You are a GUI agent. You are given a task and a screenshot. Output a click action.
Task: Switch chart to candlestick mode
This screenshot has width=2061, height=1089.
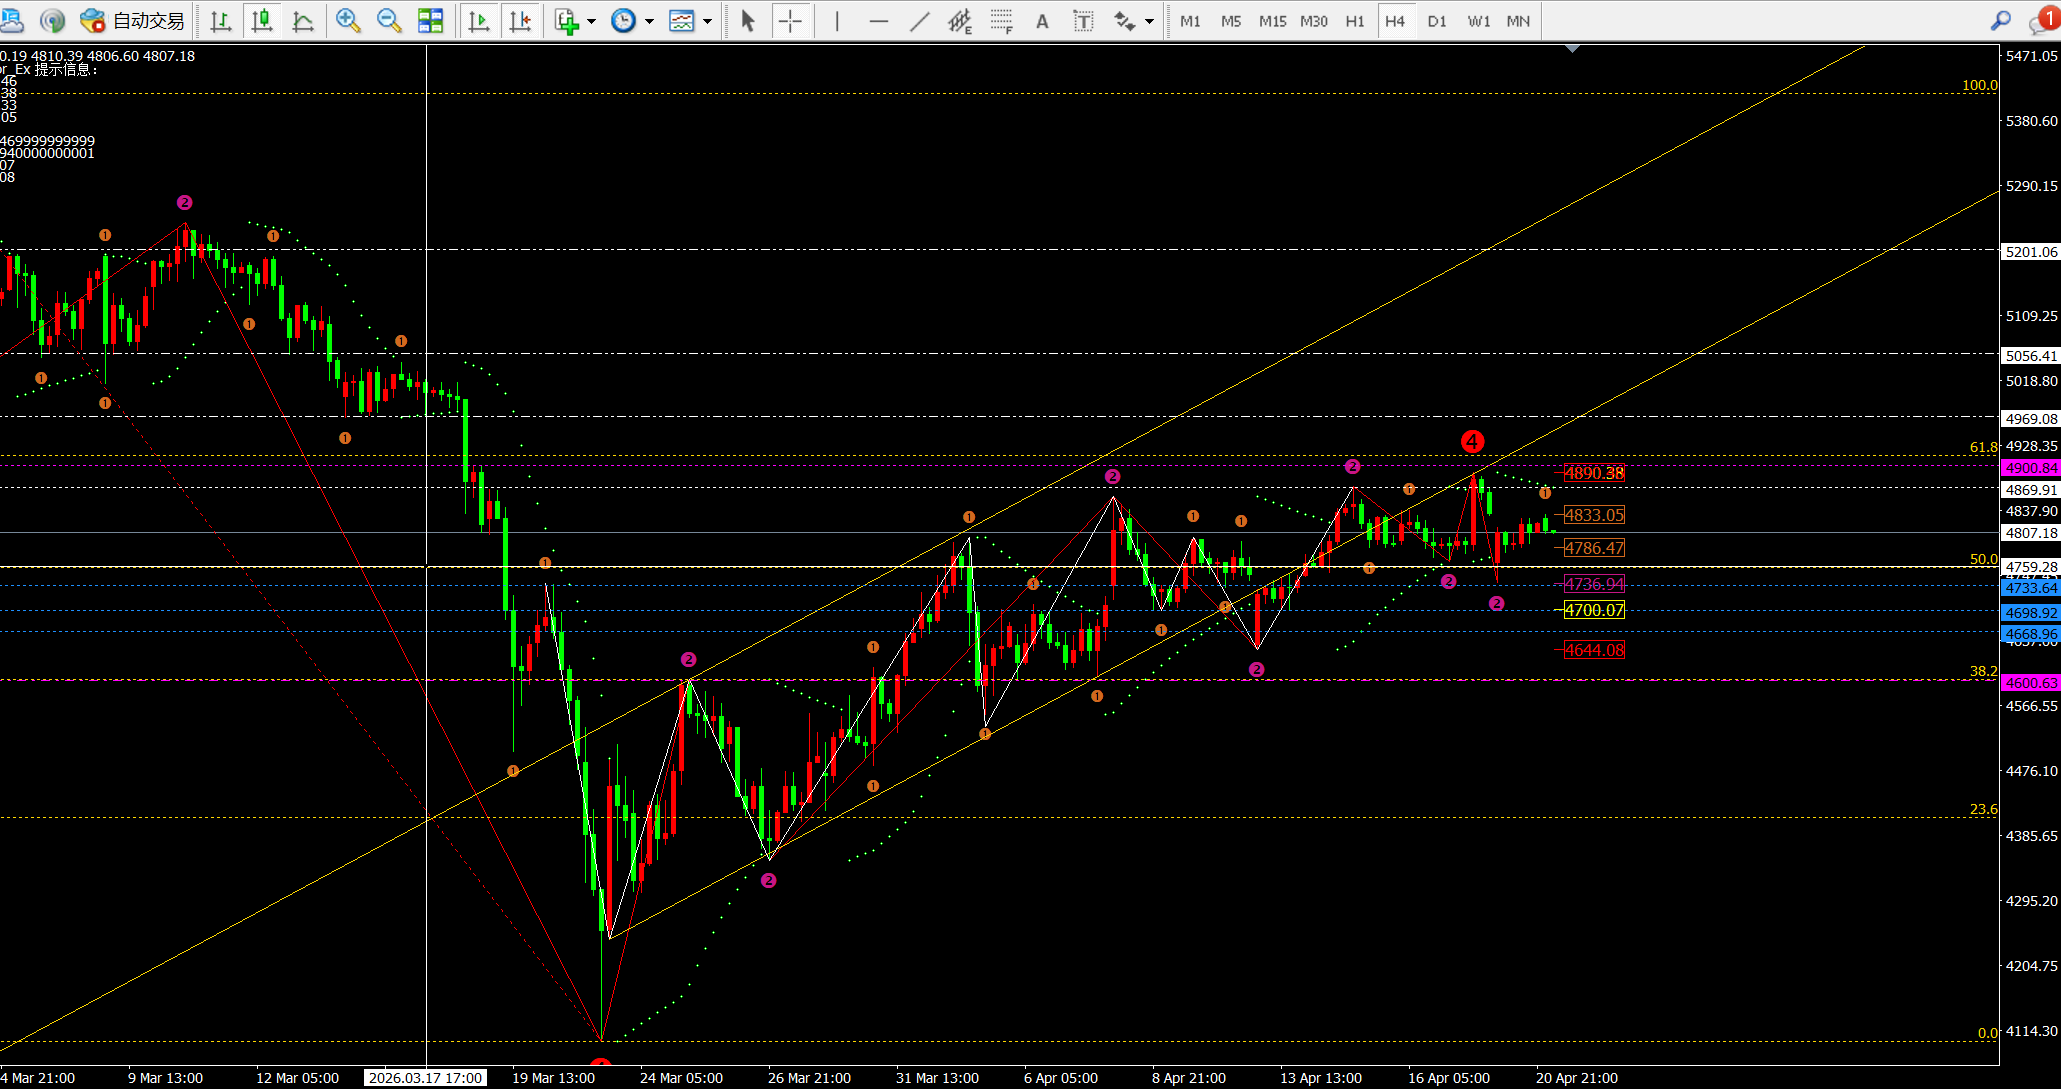(262, 21)
